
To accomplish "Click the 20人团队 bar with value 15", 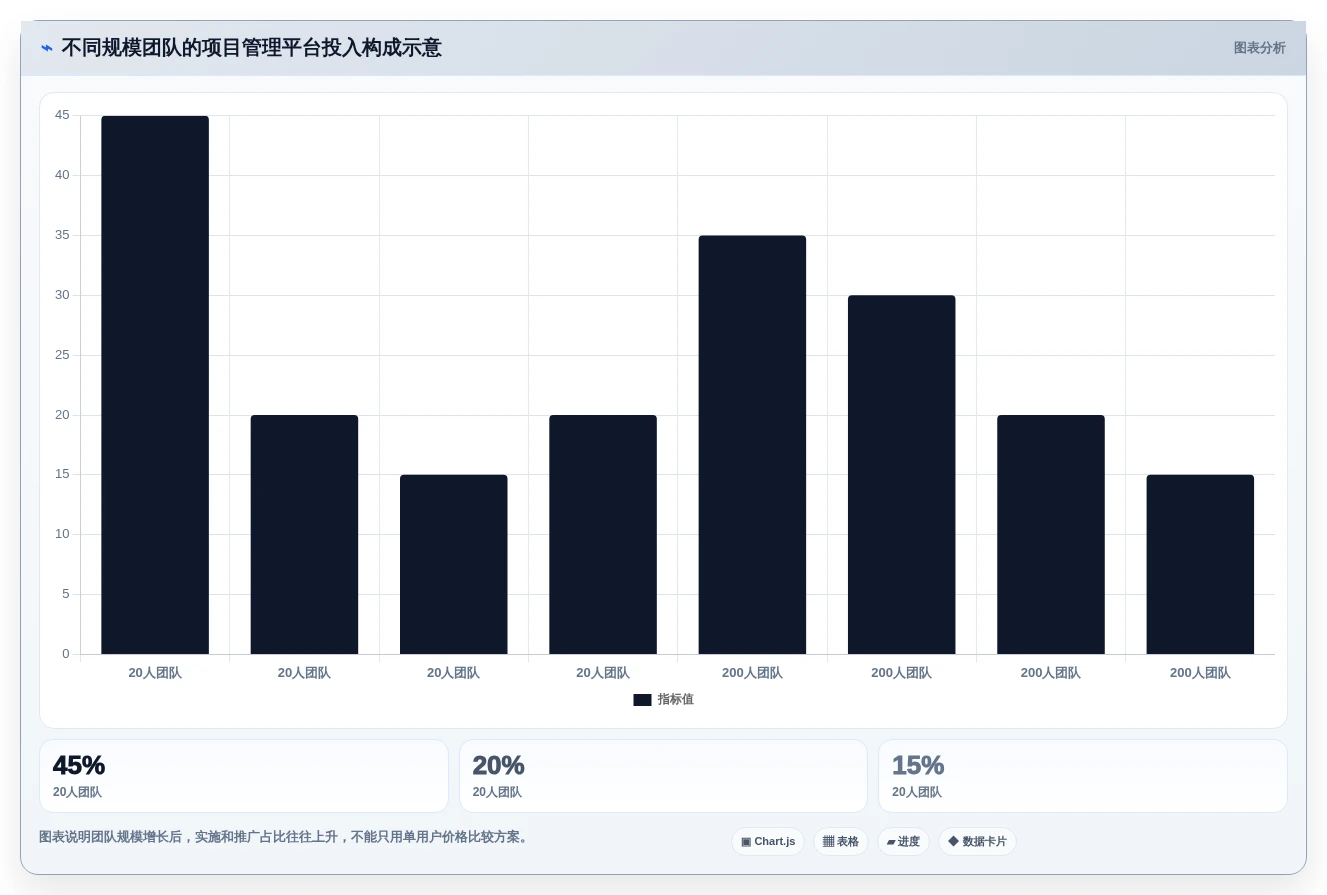I will [453, 564].
